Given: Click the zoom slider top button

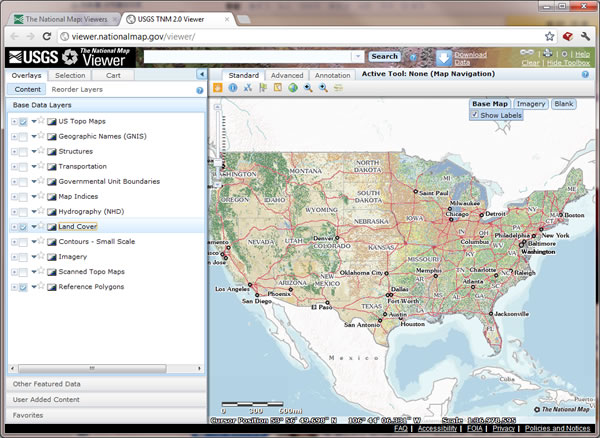Looking at the screenshot, I should 217,107.
